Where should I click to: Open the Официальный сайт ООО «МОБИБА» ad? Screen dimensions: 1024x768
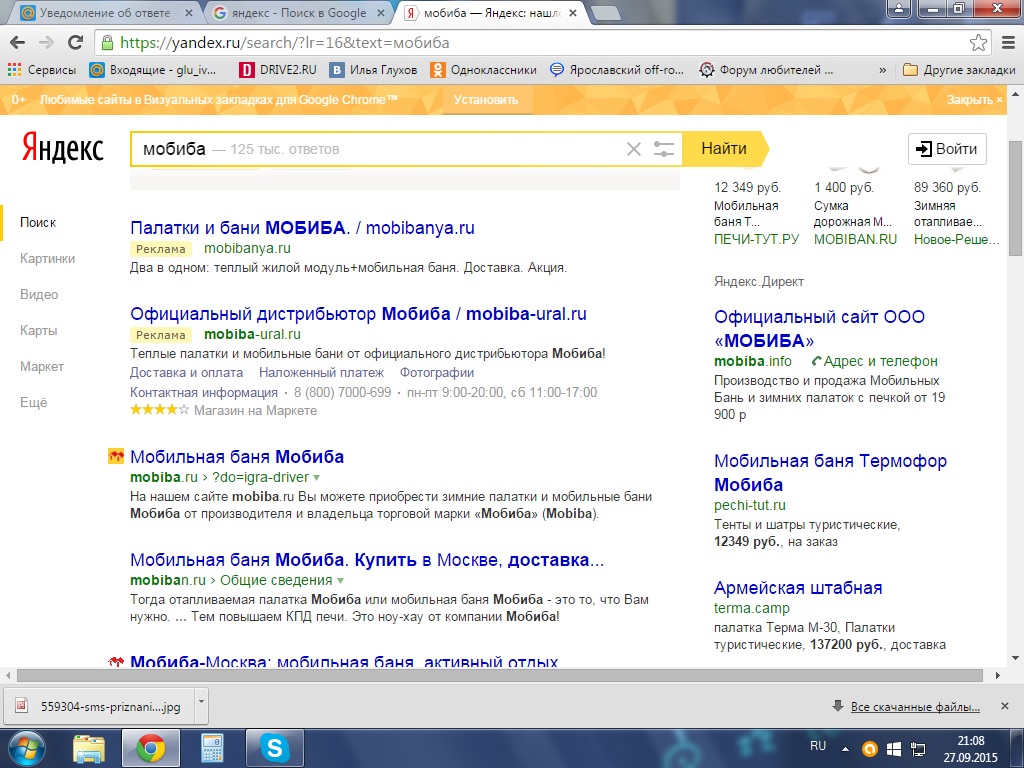tap(820, 328)
